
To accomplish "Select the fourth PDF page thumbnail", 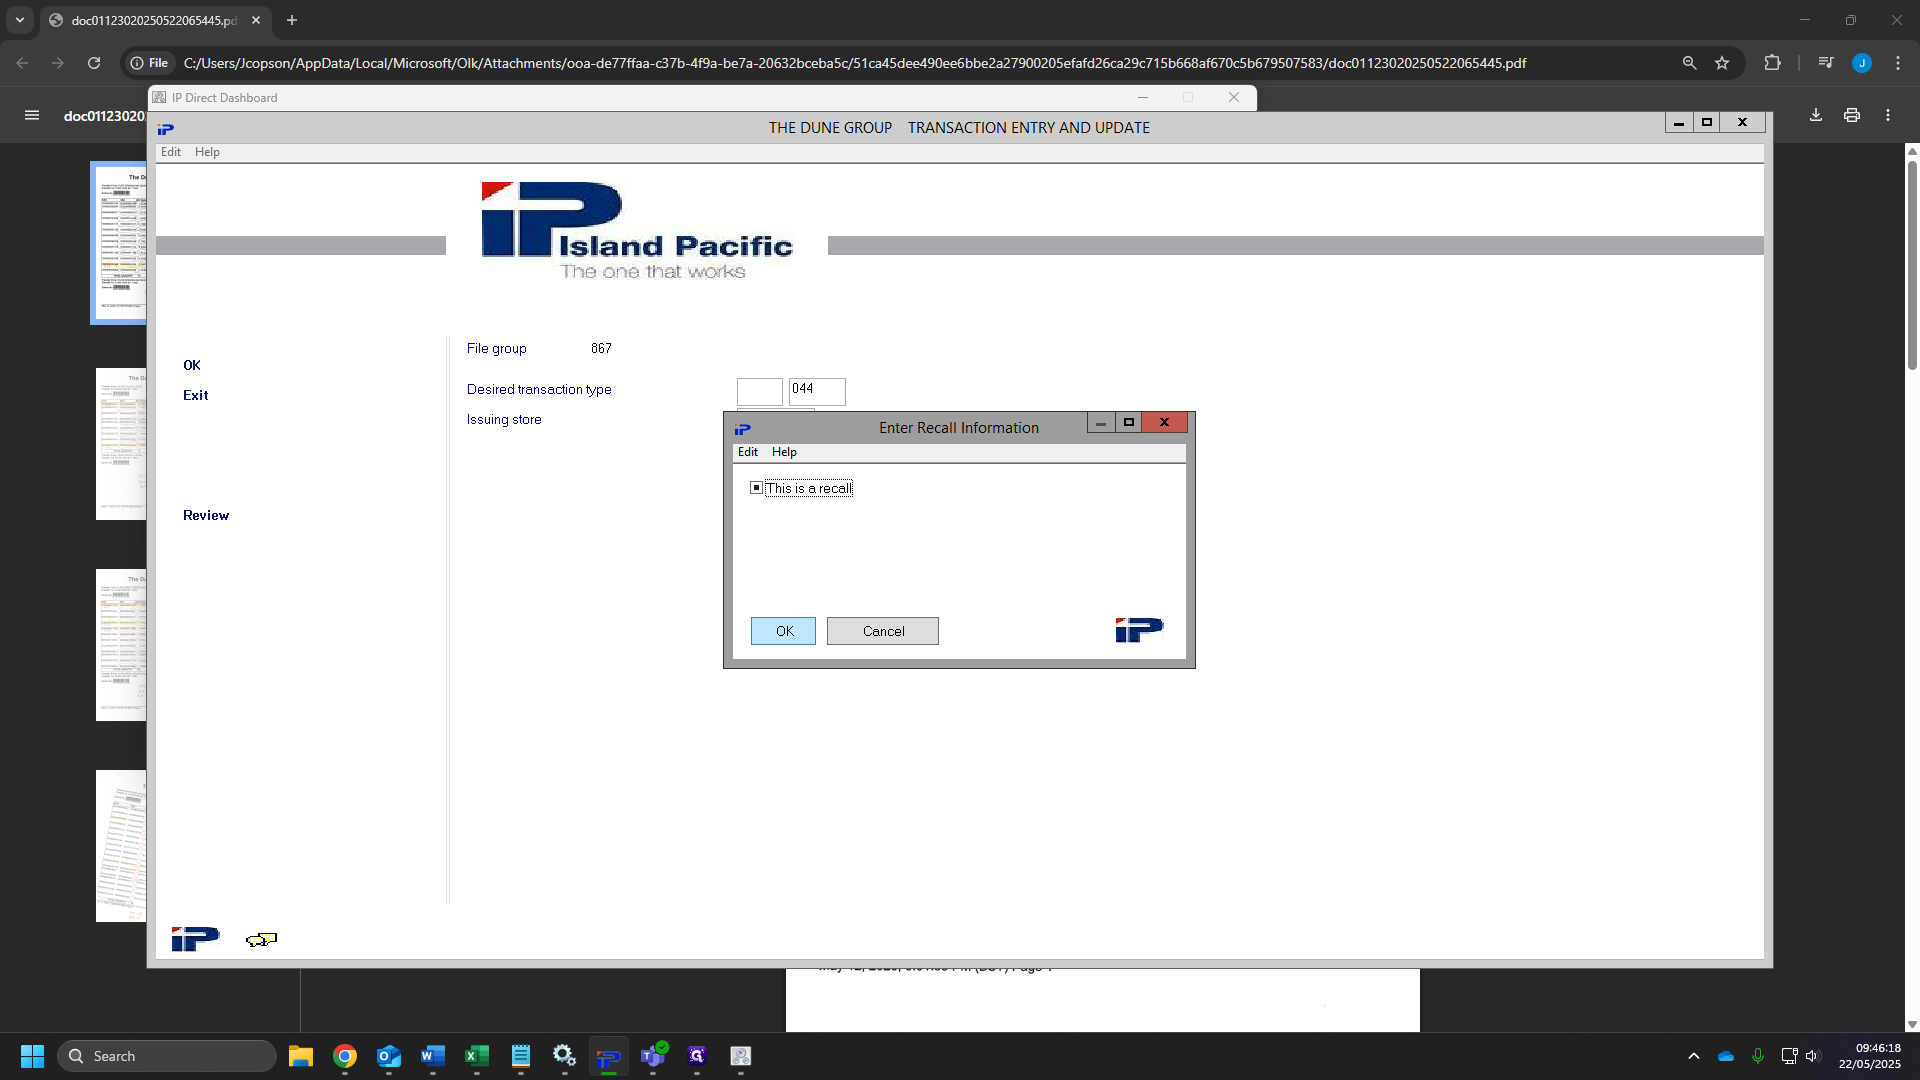I will (x=121, y=846).
